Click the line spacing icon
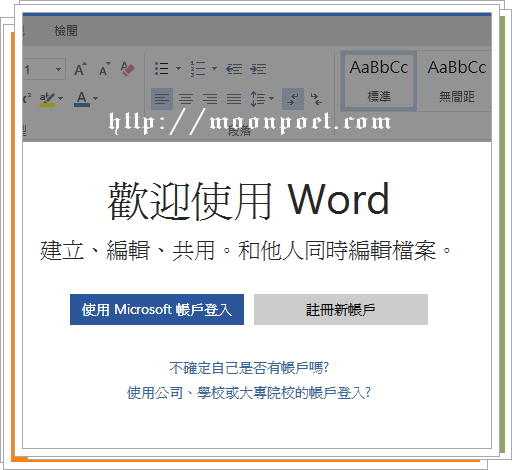 (258, 99)
